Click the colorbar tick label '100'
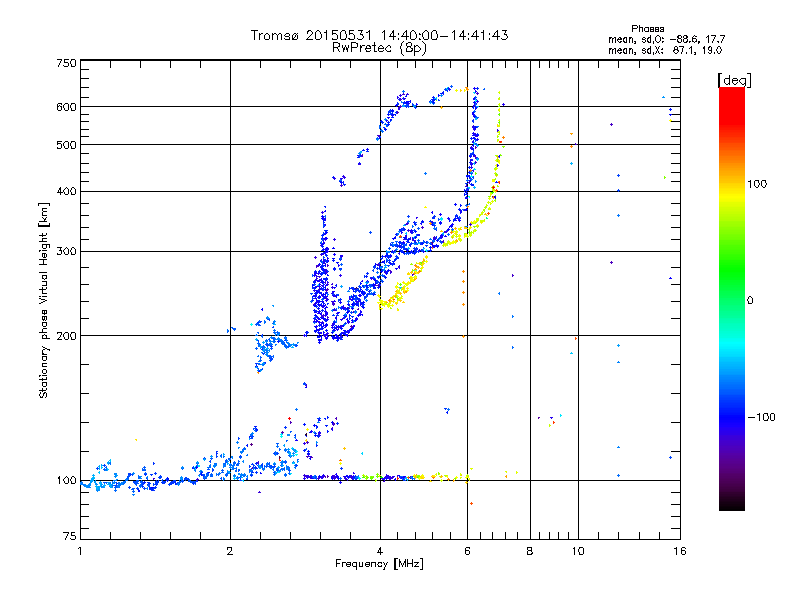Image resolution: width=800 pixels, height=600 pixels. (x=757, y=184)
